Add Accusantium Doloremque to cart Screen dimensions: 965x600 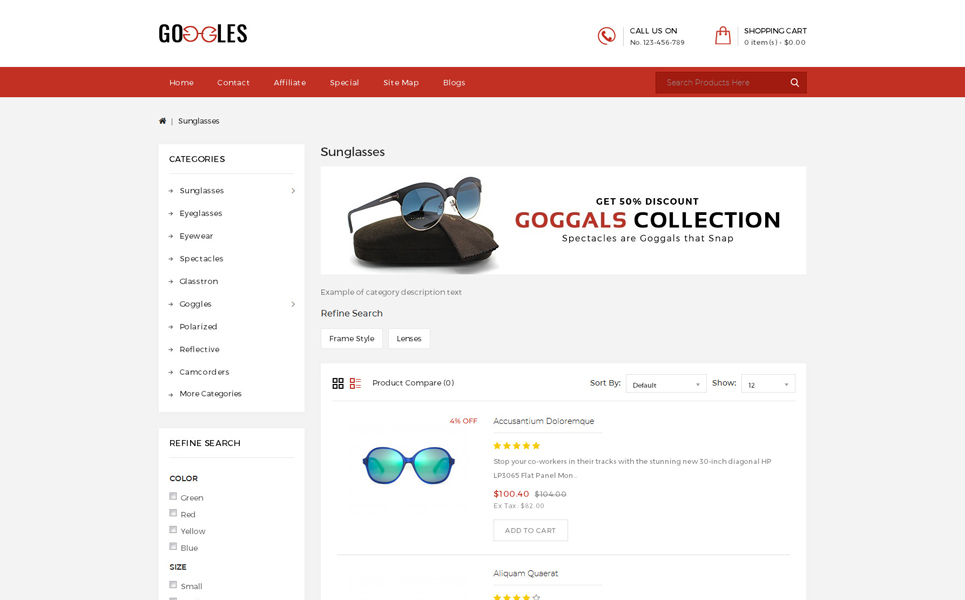tap(531, 530)
